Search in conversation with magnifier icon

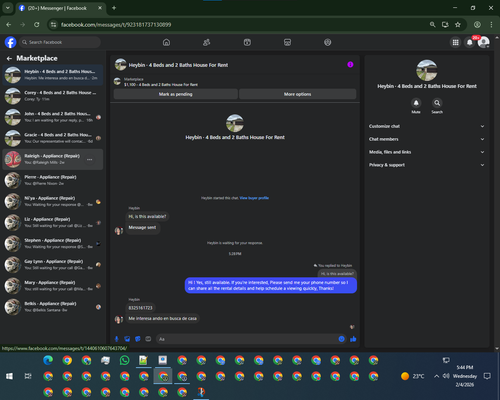tap(437, 103)
